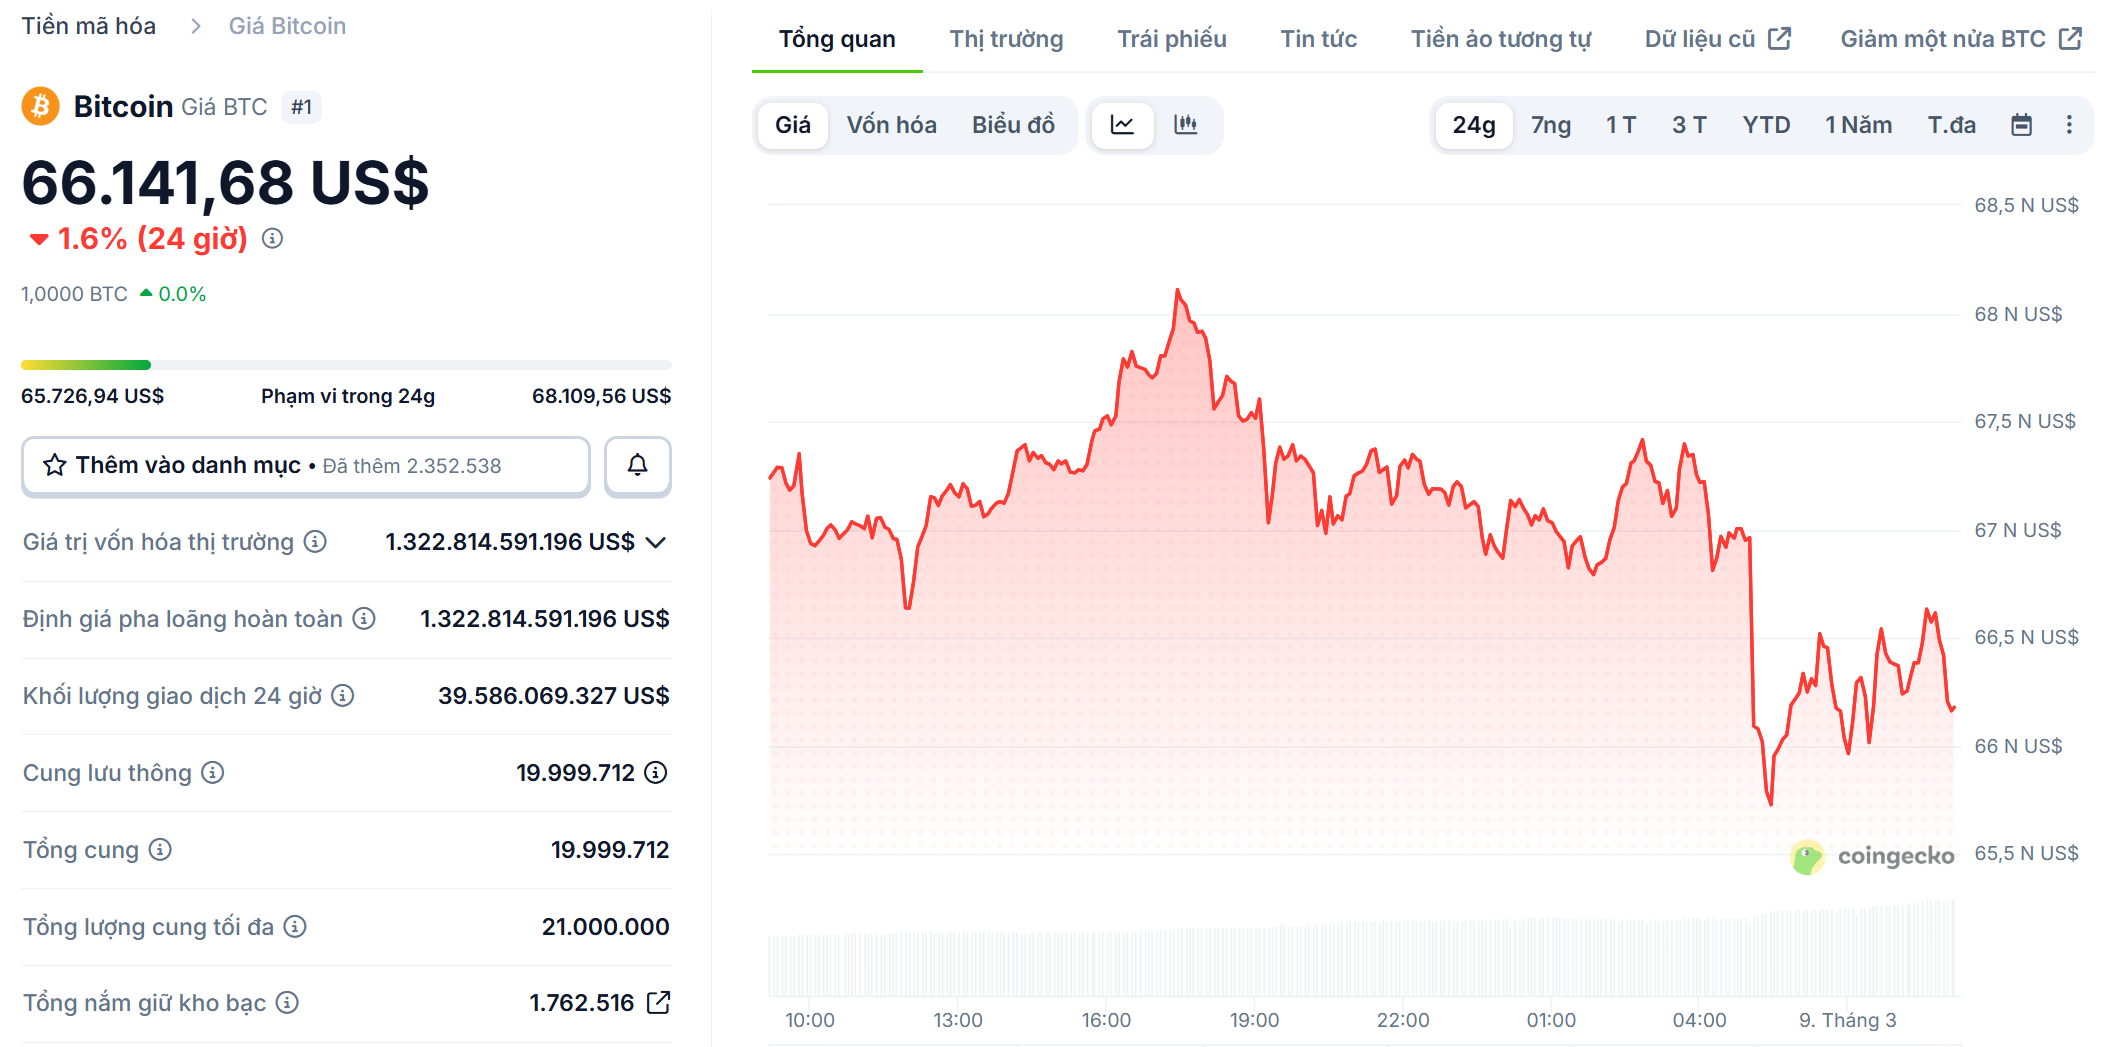
Task: Open the Cung lưu thông info tooltip
Action: (x=211, y=772)
